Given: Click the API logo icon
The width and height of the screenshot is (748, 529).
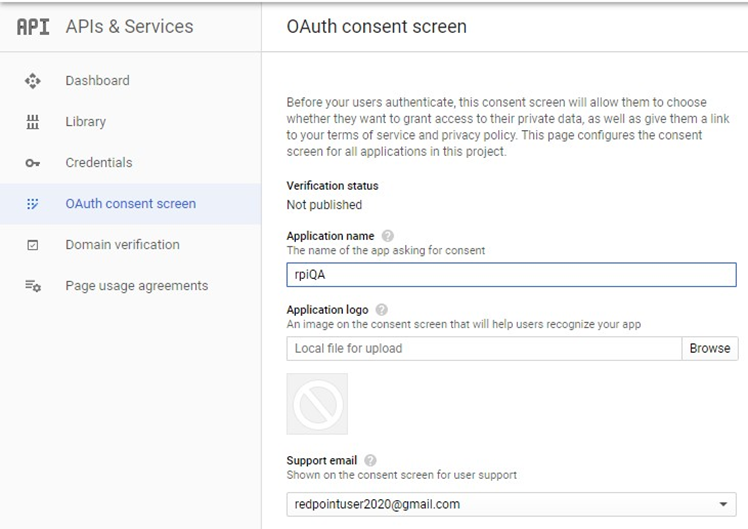Looking at the screenshot, I should point(32,27).
